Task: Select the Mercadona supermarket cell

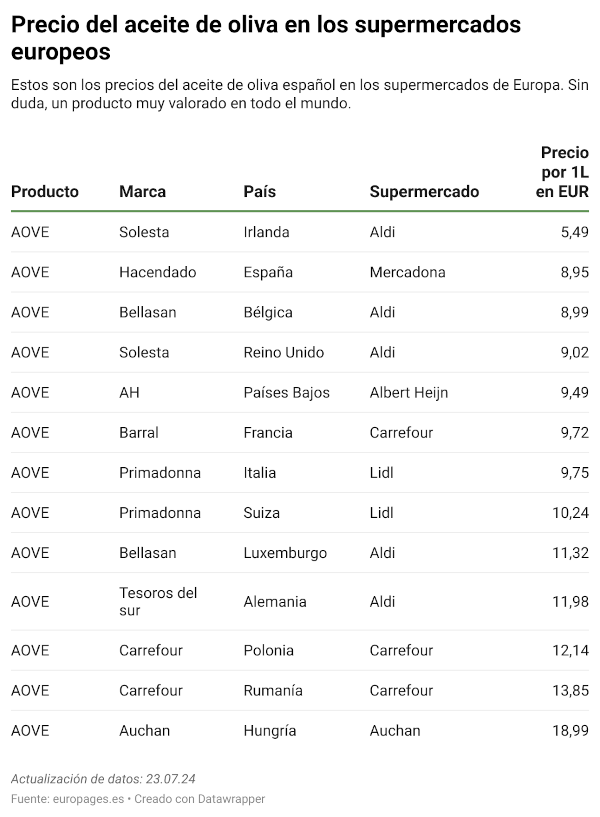Action: 407,272
